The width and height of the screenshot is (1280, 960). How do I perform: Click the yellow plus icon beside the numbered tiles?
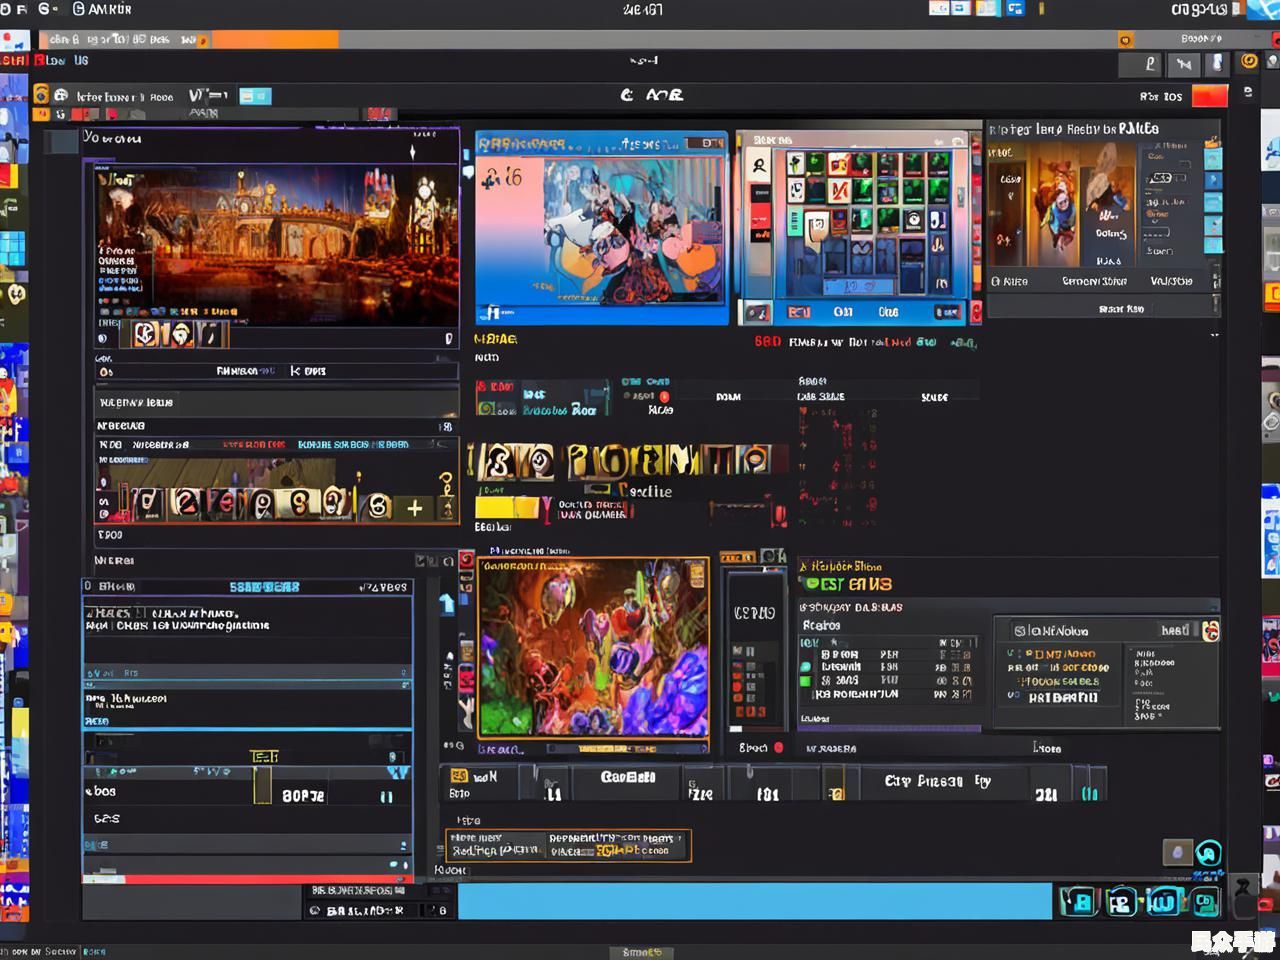pos(414,509)
